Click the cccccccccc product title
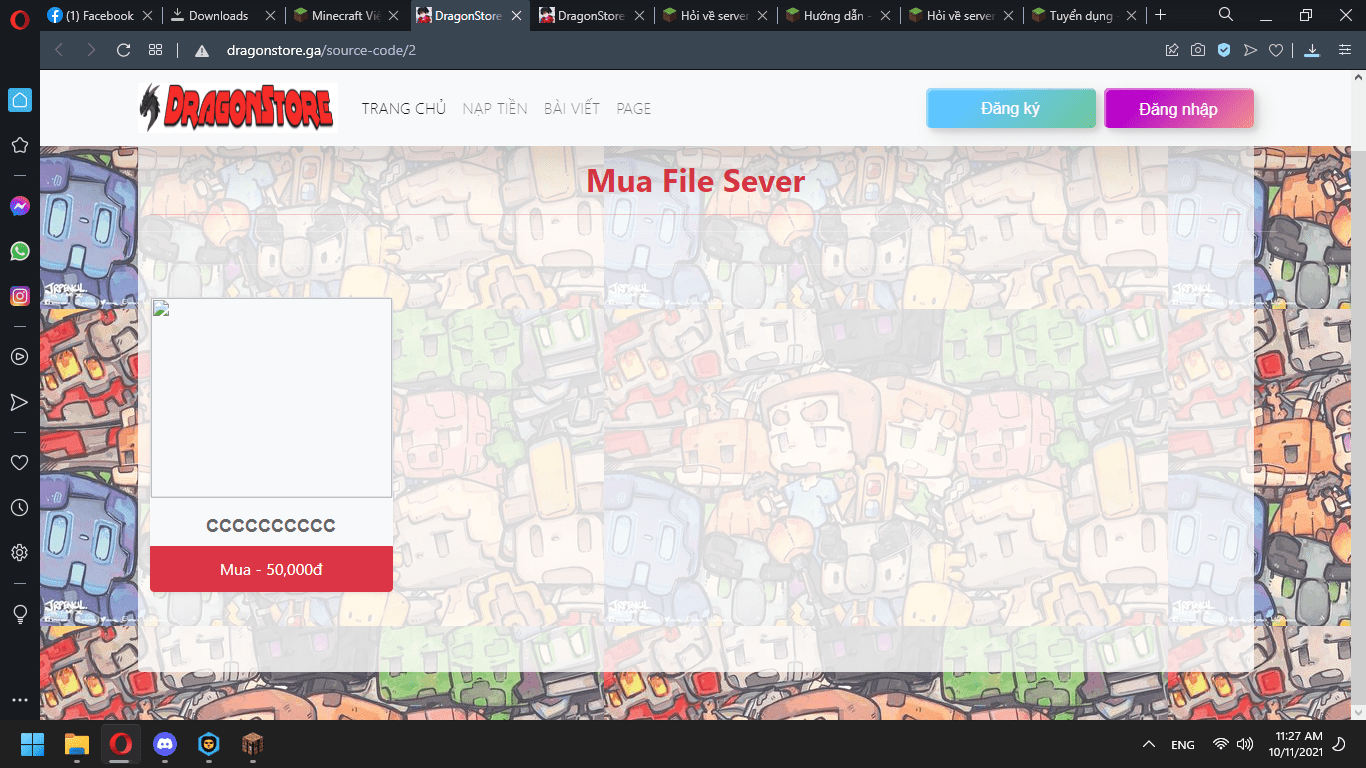Viewport: 1366px width, 768px height. [x=271, y=525]
